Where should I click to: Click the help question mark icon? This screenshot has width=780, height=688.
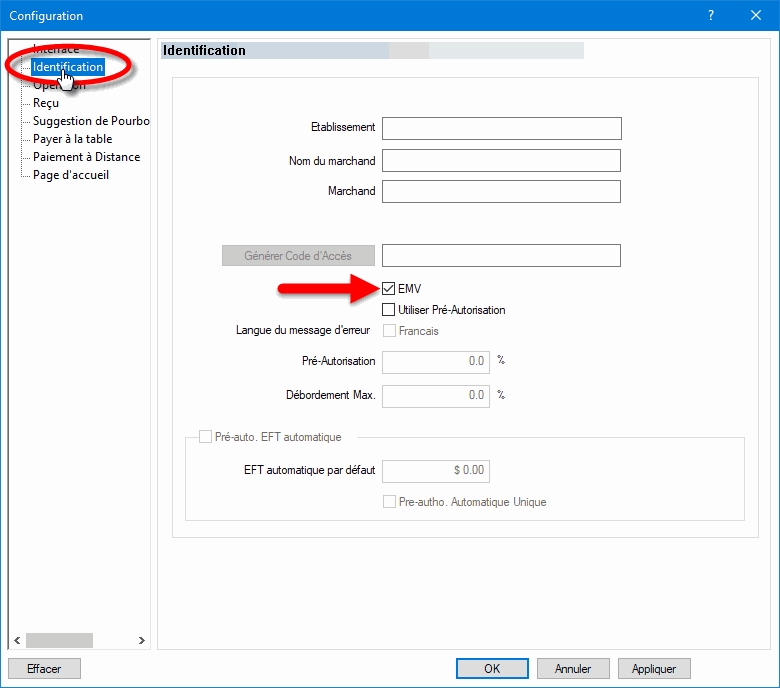click(711, 15)
